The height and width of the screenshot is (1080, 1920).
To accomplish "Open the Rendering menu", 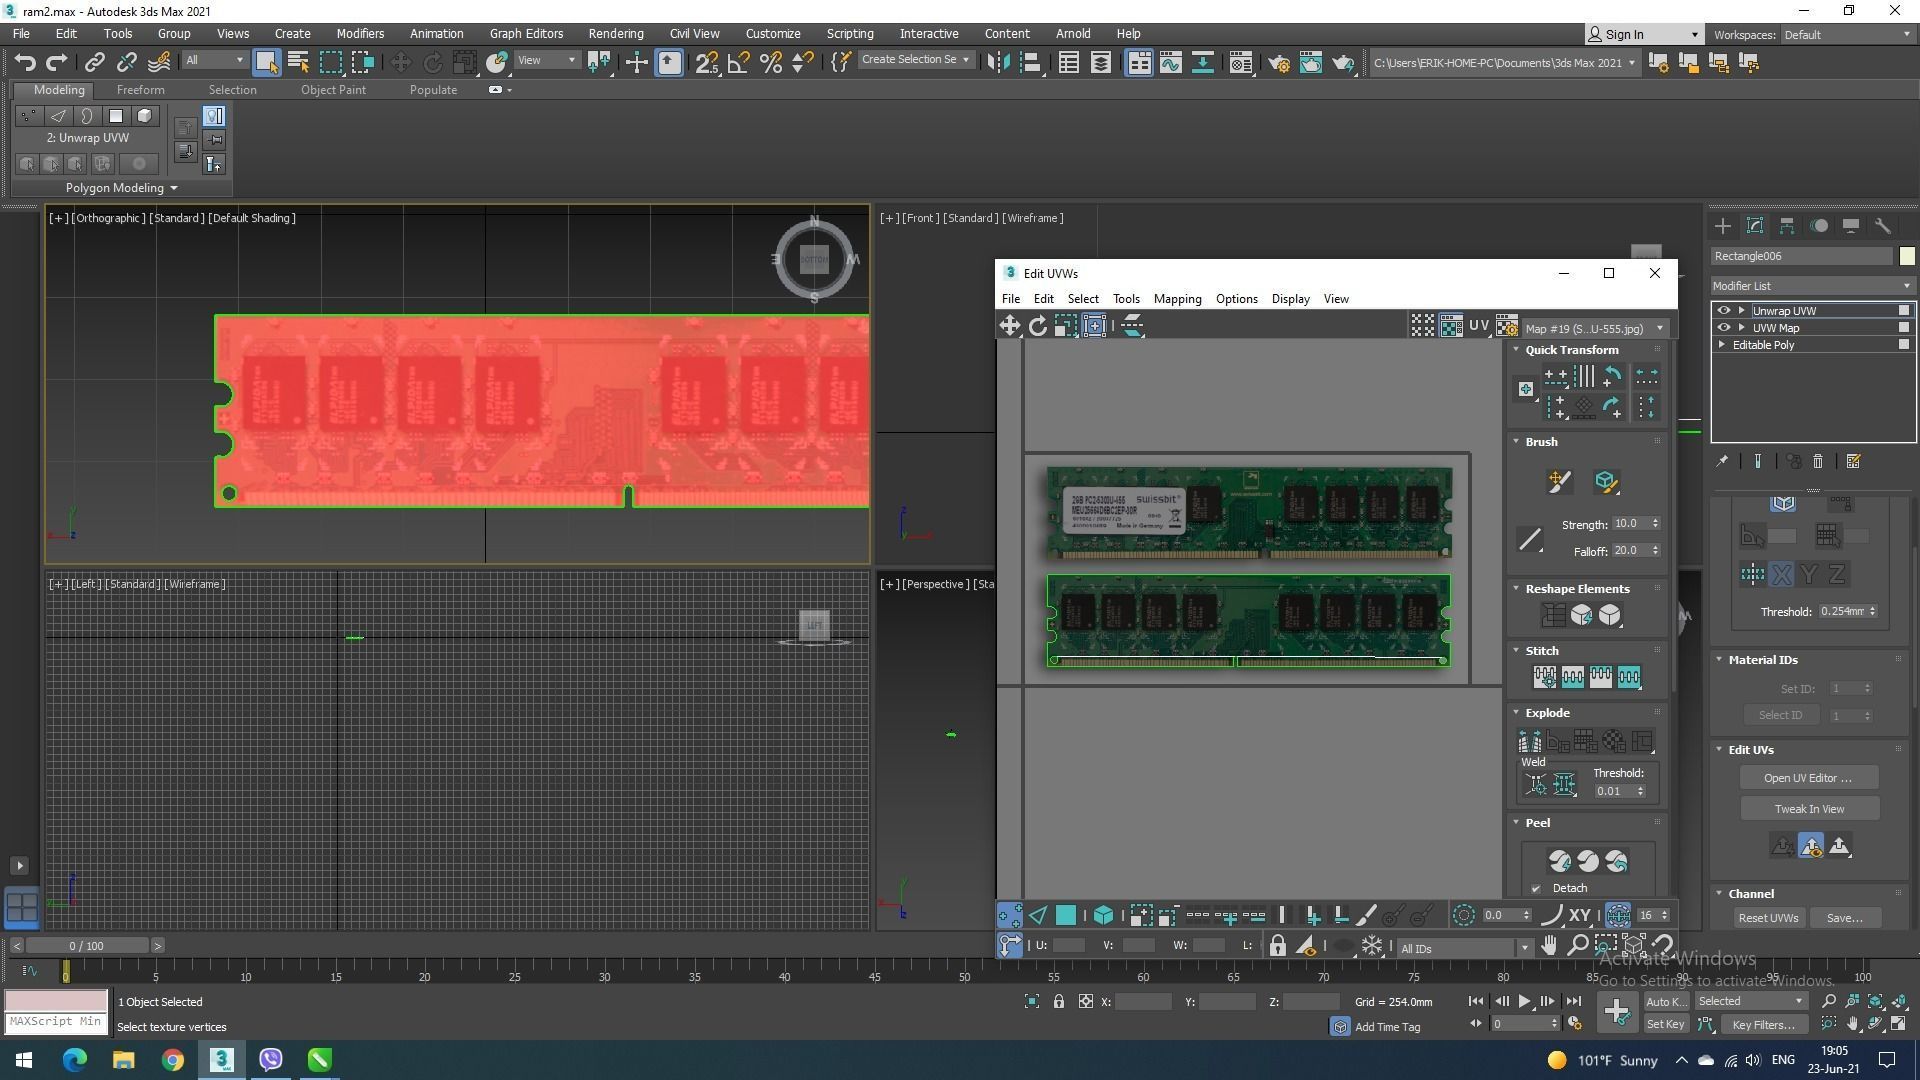I will point(615,33).
